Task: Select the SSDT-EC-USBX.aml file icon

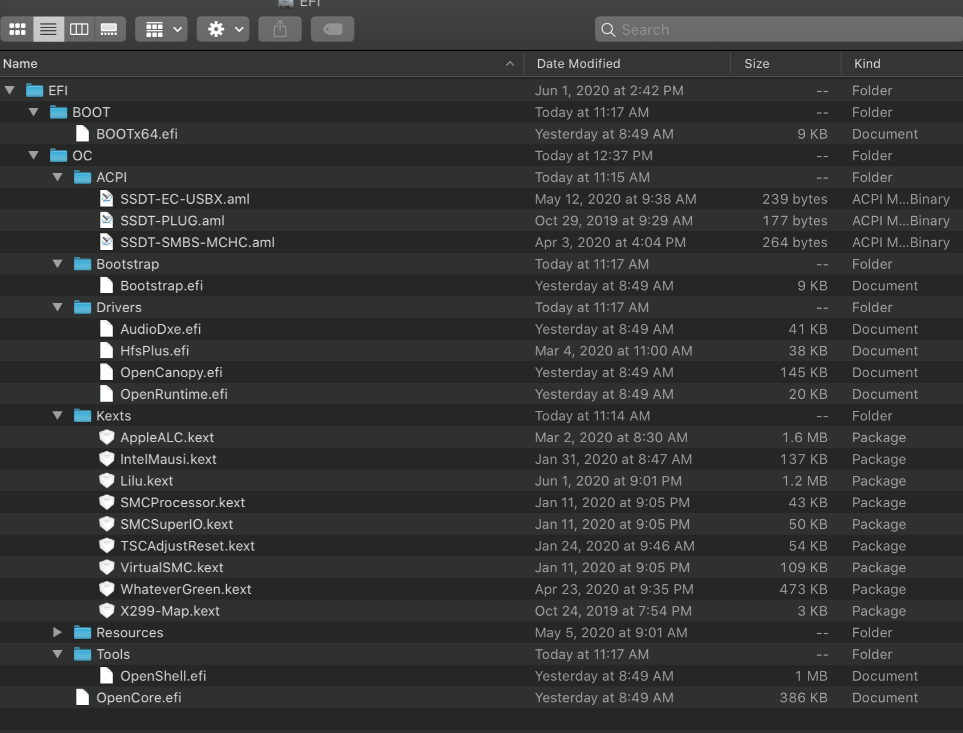Action: (x=106, y=199)
